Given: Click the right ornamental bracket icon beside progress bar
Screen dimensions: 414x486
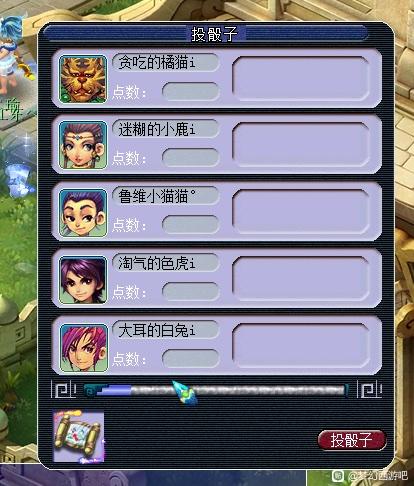Looking at the screenshot, I should [369, 389].
